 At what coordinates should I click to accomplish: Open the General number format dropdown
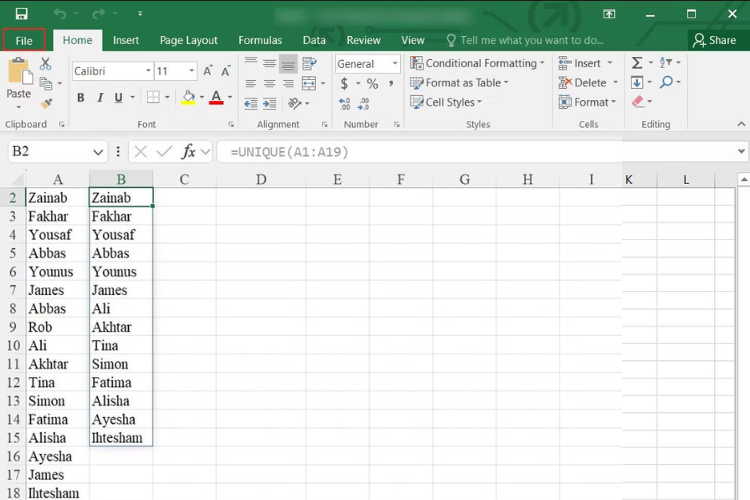click(395, 64)
